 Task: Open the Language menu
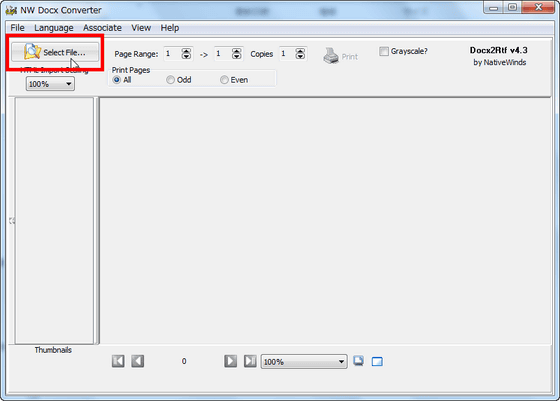click(x=54, y=28)
